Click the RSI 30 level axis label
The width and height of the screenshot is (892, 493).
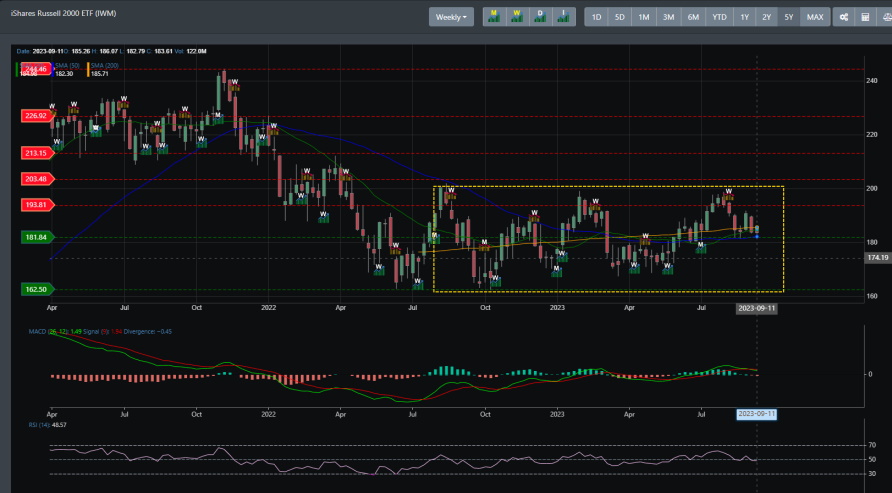pos(872,474)
